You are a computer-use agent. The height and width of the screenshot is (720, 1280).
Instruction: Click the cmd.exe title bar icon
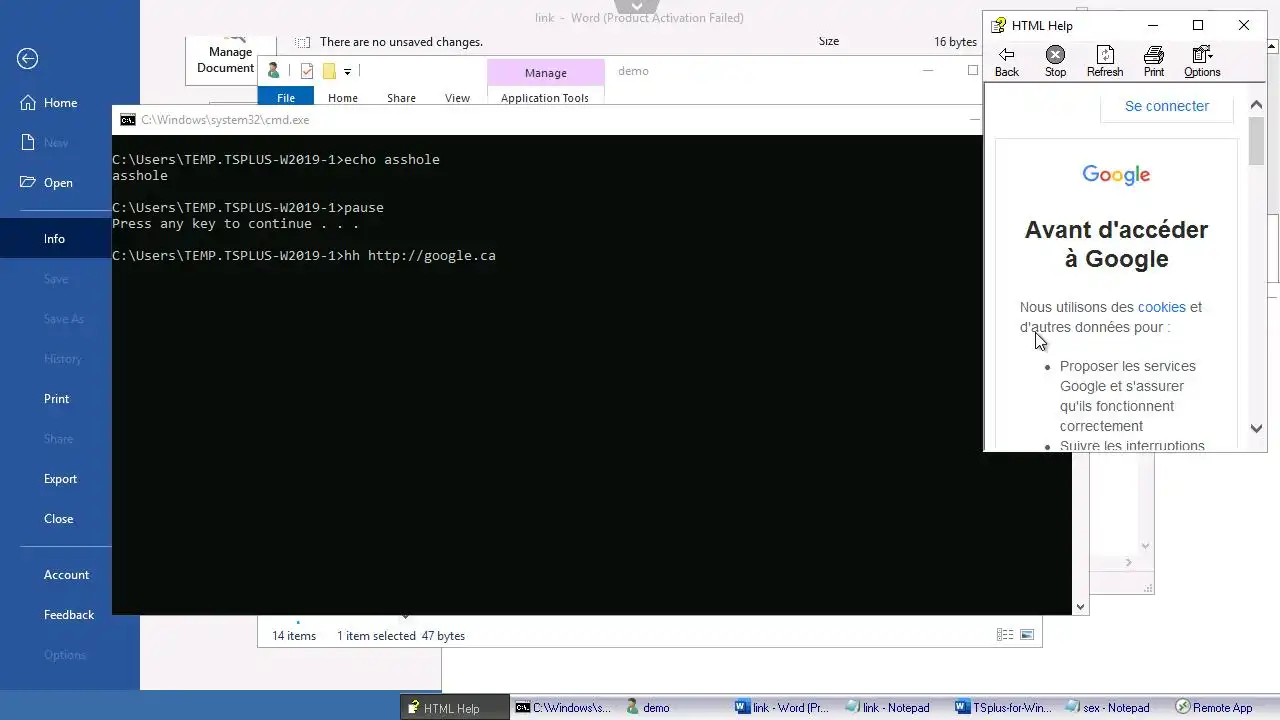(x=128, y=120)
